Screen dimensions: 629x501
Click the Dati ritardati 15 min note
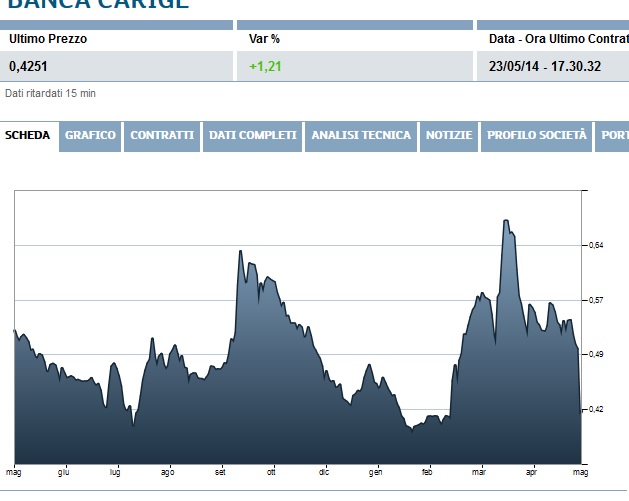pyautogui.click(x=50, y=93)
